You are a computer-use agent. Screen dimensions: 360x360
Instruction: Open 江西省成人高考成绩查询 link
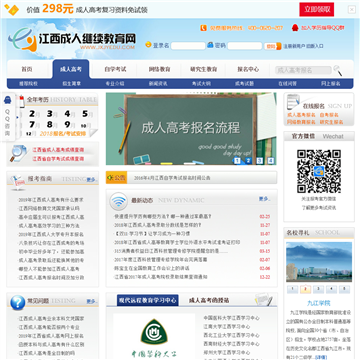58,150
